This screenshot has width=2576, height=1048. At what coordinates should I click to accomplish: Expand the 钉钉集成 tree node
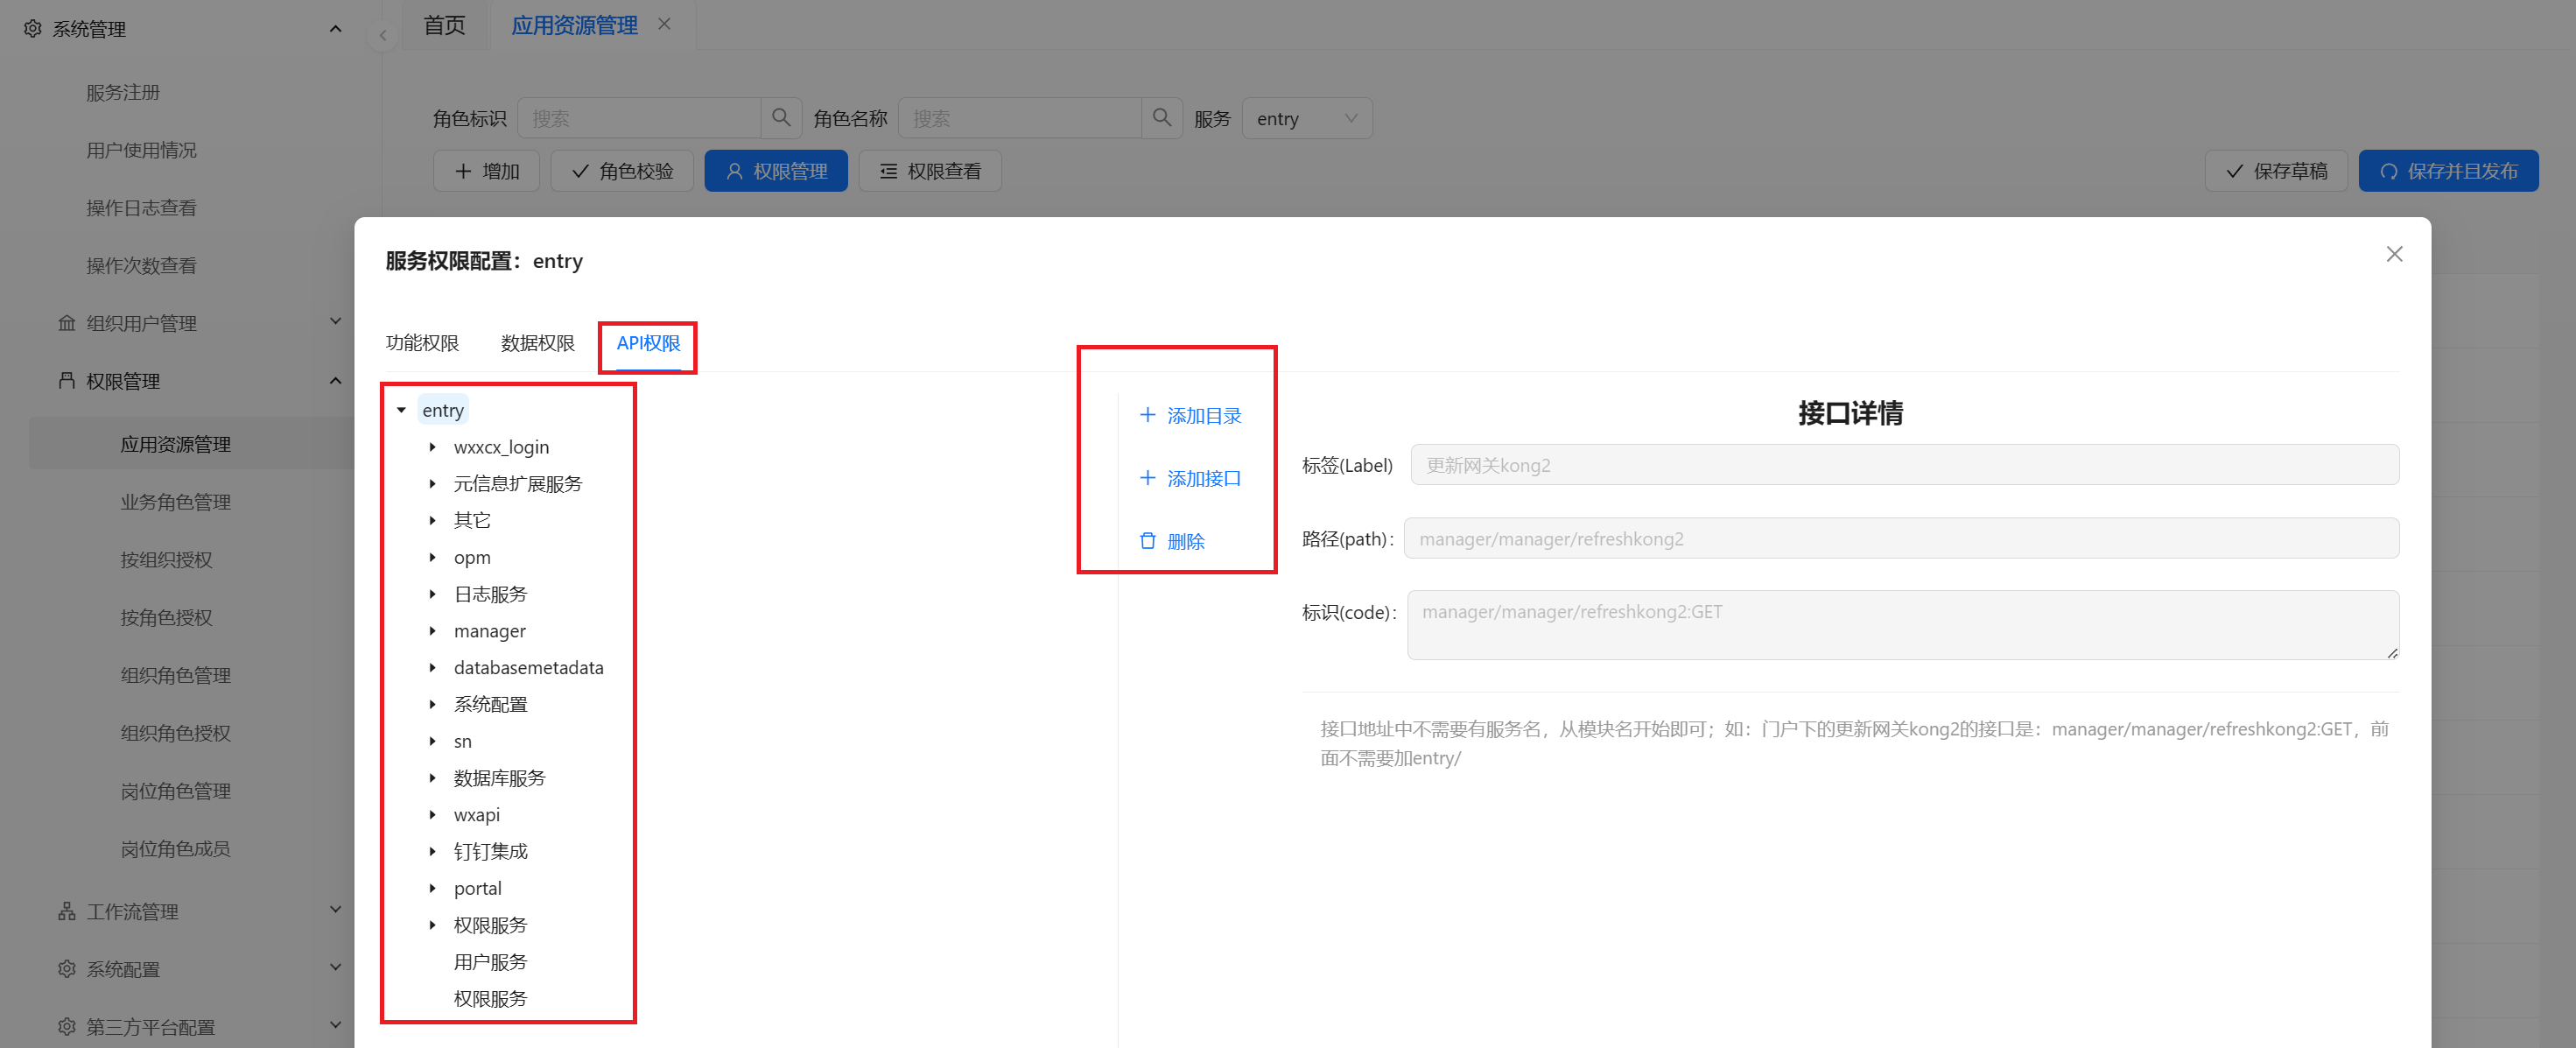point(433,852)
